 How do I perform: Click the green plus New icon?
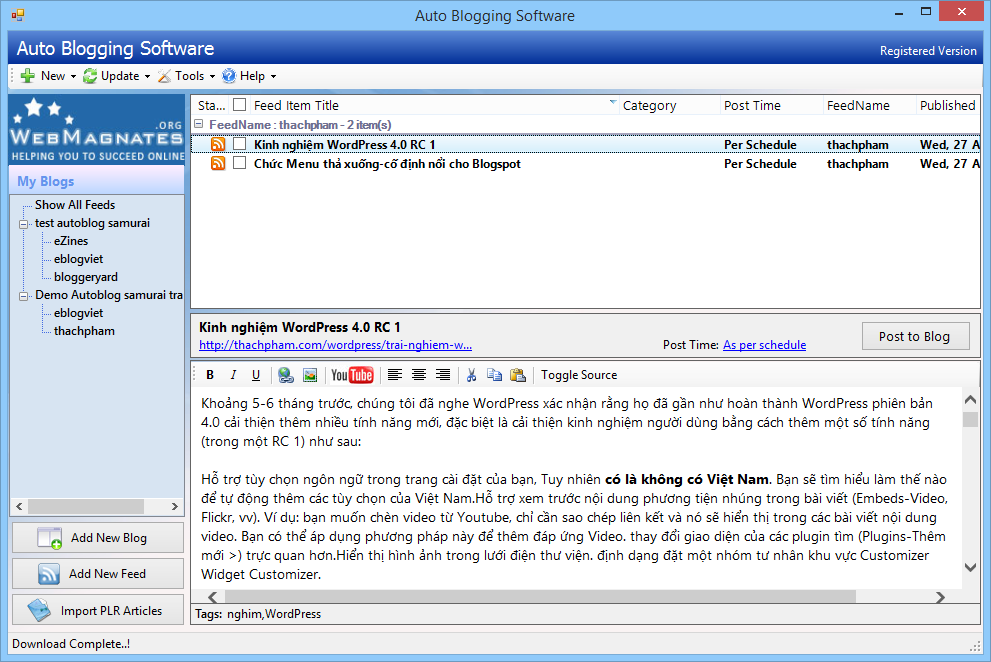pyautogui.click(x=28, y=76)
